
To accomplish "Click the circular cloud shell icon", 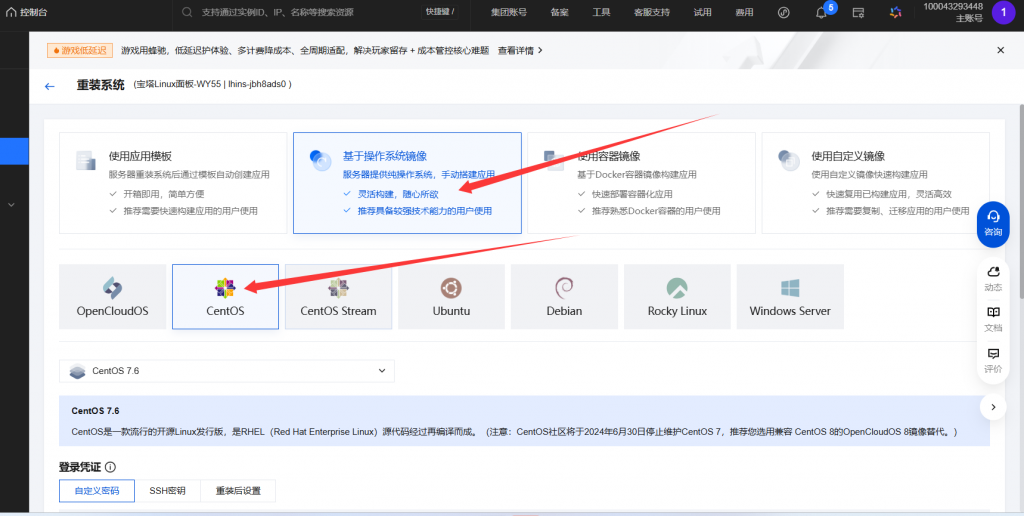I will 784,12.
